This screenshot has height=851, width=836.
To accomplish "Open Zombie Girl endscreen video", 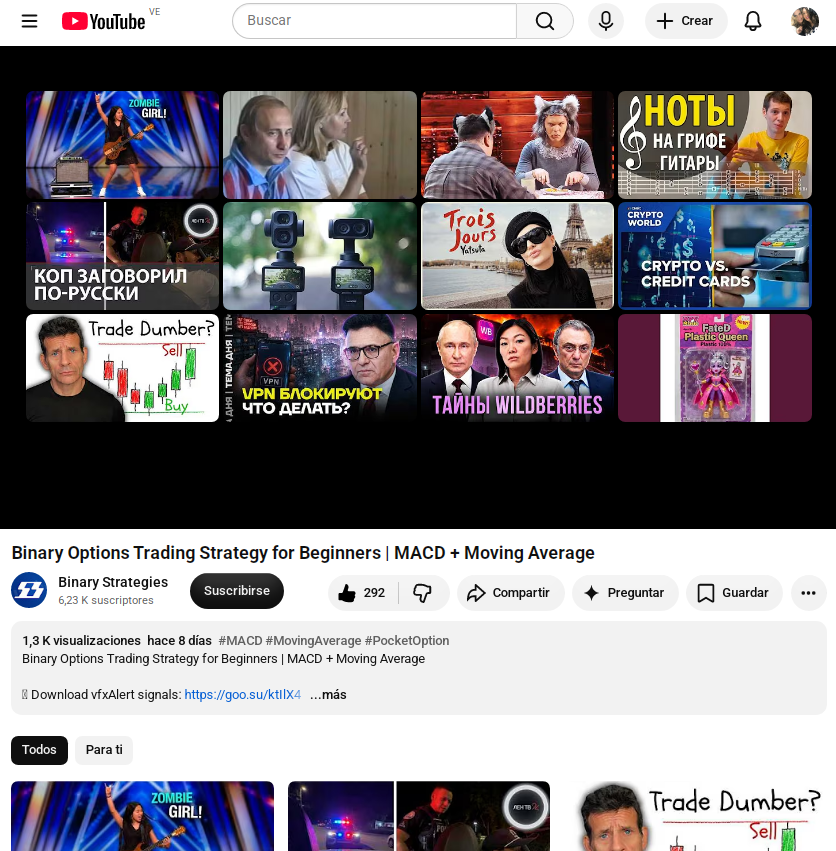I will pyautogui.click(x=123, y=145).
